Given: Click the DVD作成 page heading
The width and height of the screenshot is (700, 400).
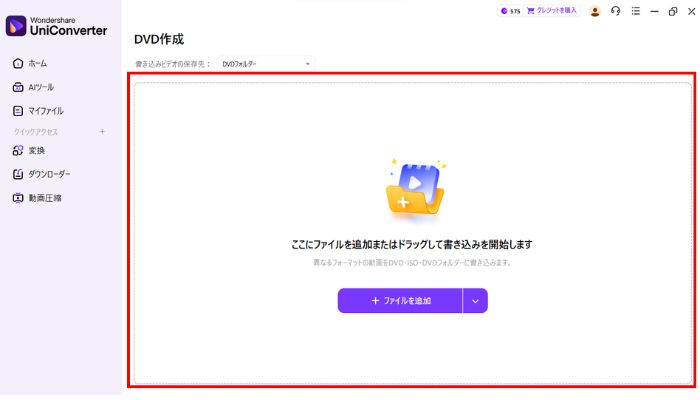Looking at the screenshot, I should pyautogui.click(x=159, y=39).
